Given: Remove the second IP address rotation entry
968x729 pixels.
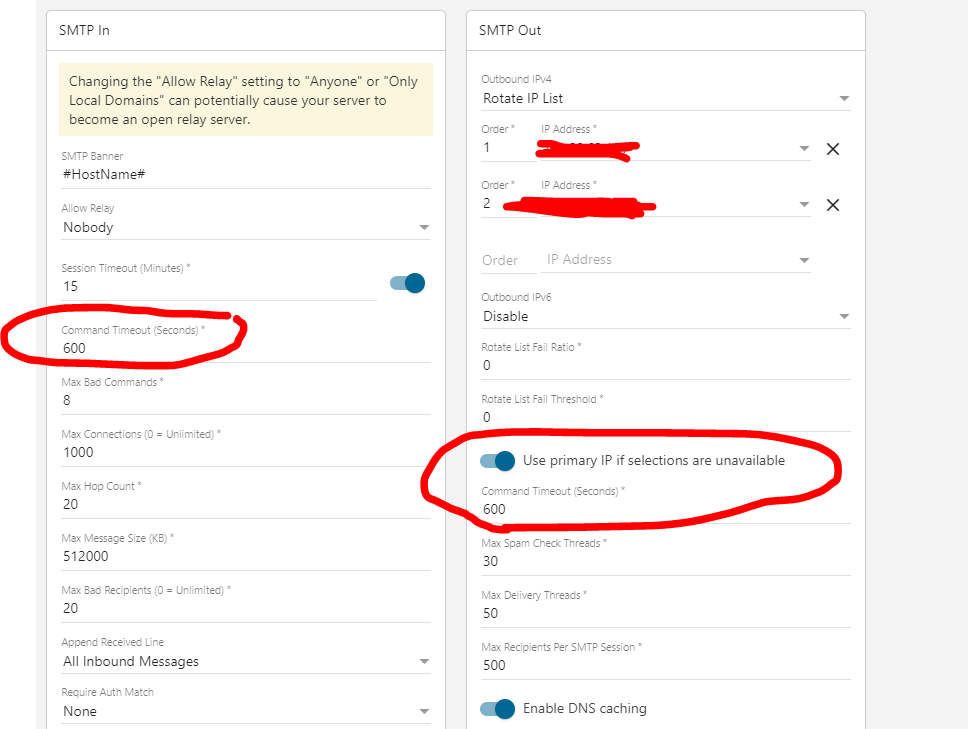Looking at the screenshot, I should coord(833,204).
